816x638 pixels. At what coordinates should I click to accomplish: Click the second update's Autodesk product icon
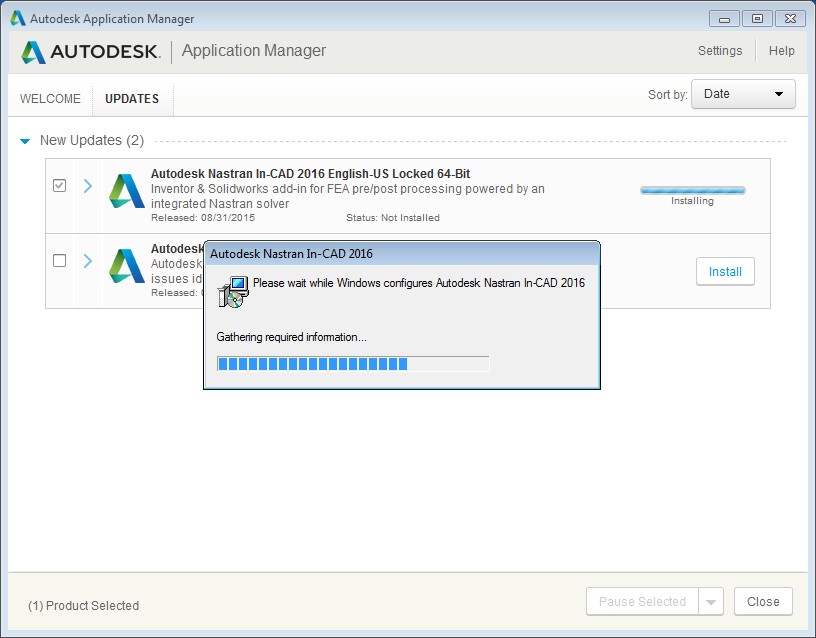click(x=126, y=266)
